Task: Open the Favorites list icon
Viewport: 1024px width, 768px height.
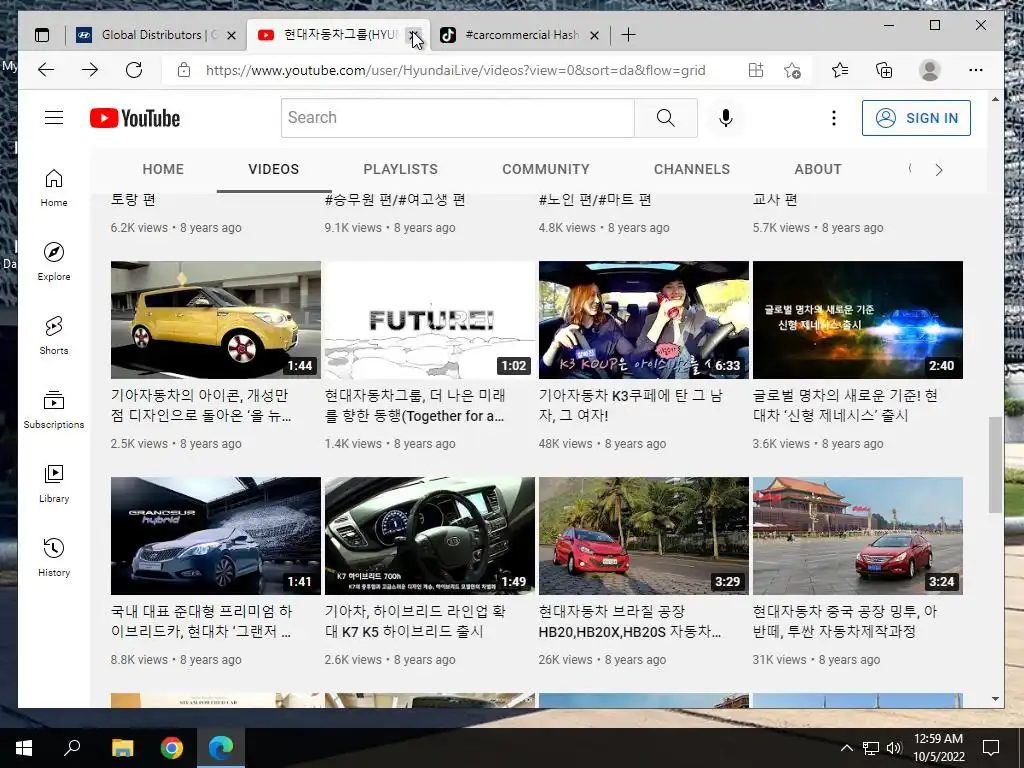Action: pos(840,70)
